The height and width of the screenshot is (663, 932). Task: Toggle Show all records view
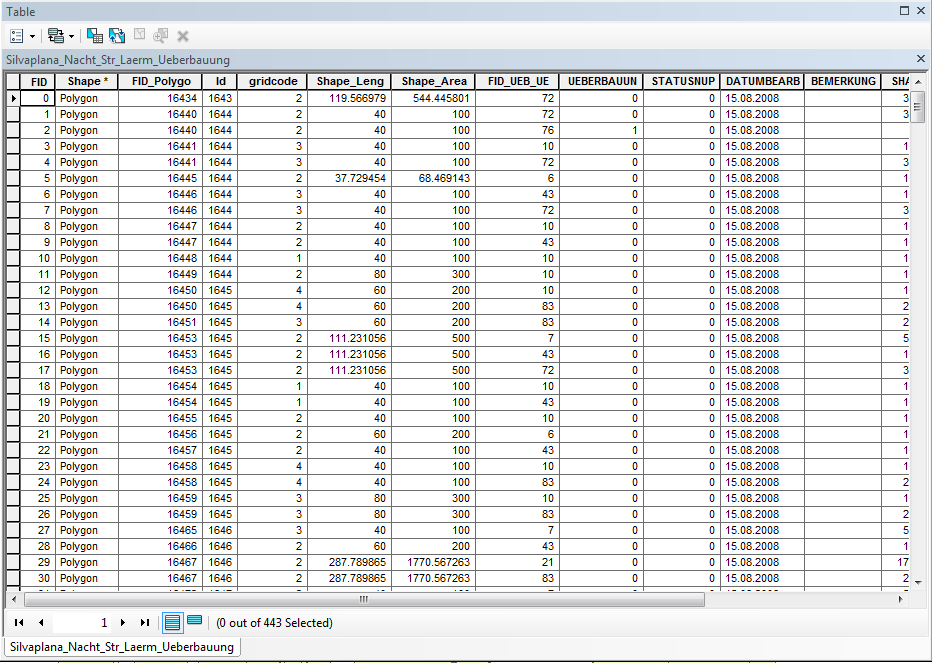pos(172,622)
